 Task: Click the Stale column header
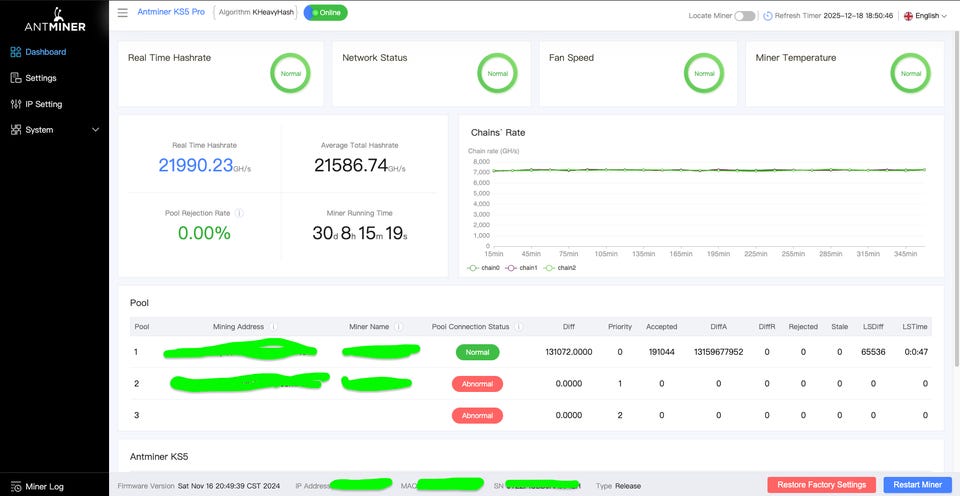839,327
